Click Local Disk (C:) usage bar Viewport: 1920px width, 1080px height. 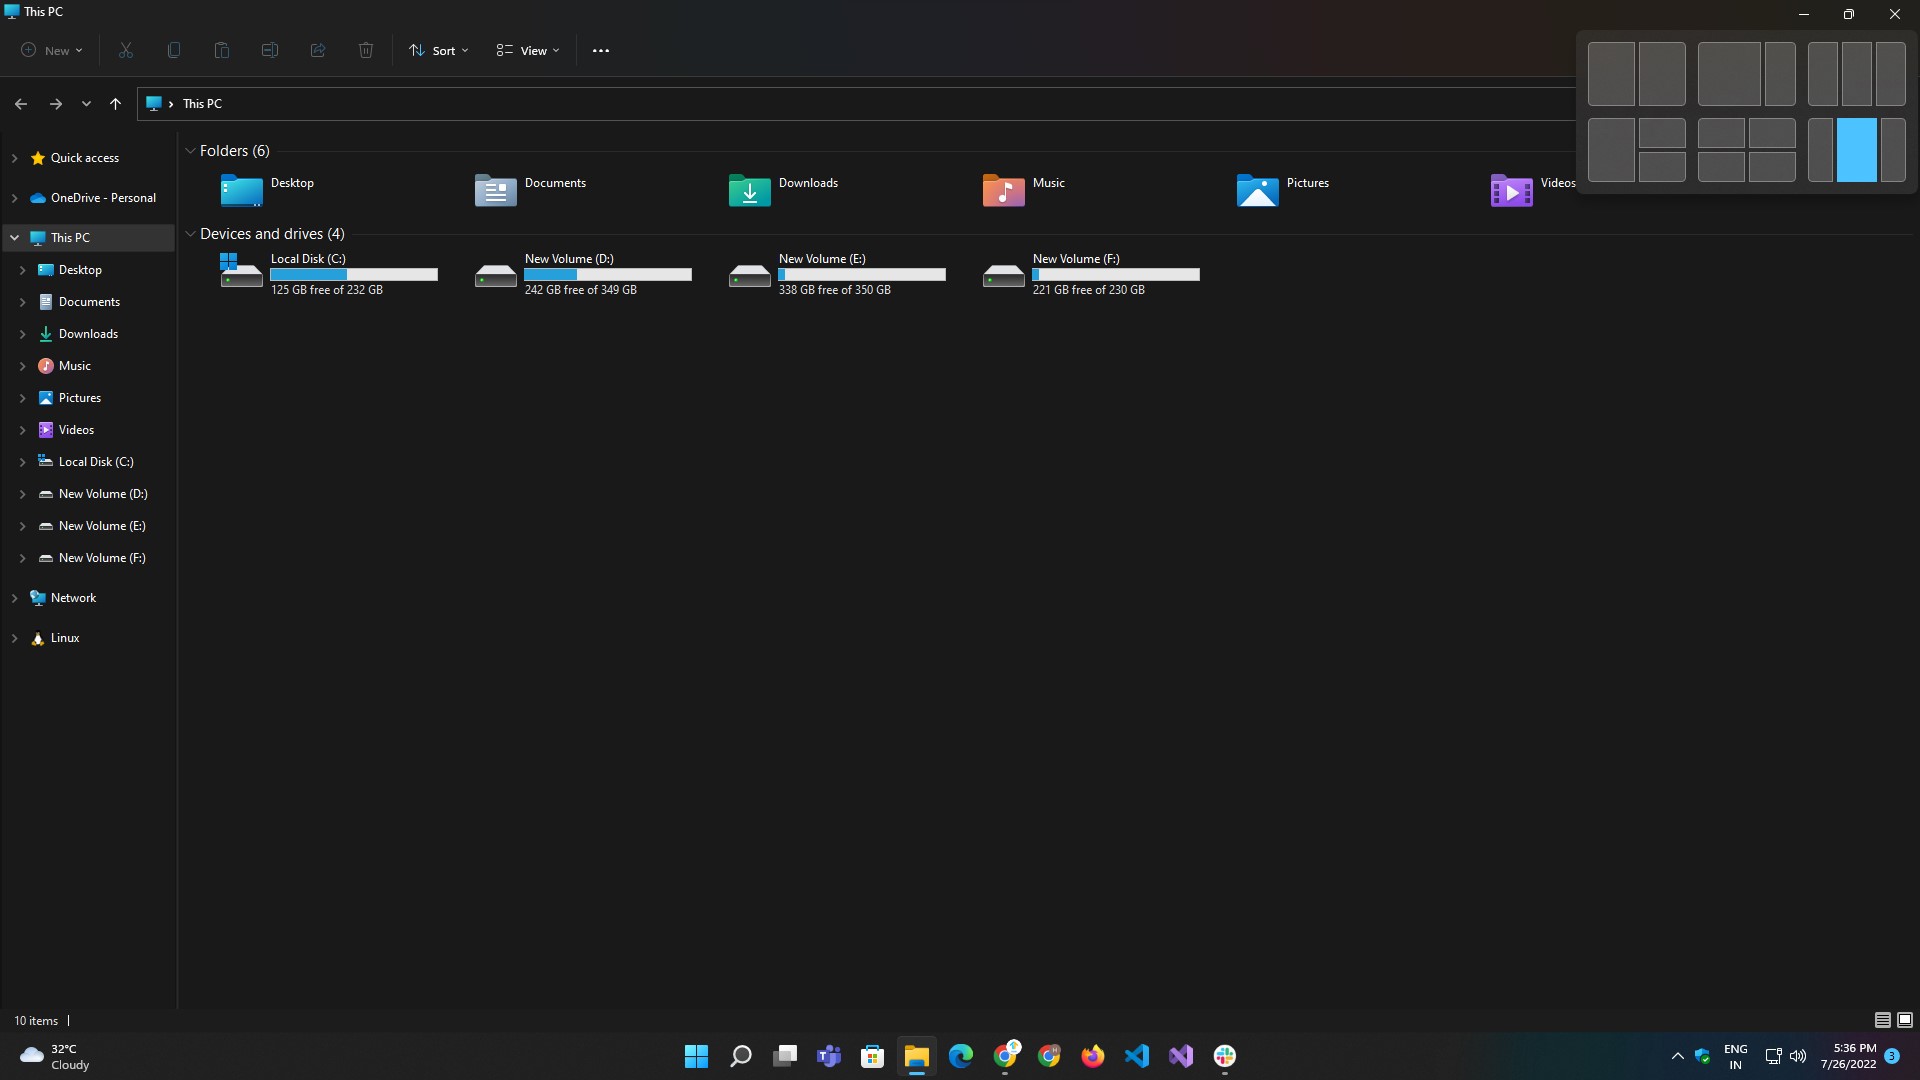pos(354,274)
